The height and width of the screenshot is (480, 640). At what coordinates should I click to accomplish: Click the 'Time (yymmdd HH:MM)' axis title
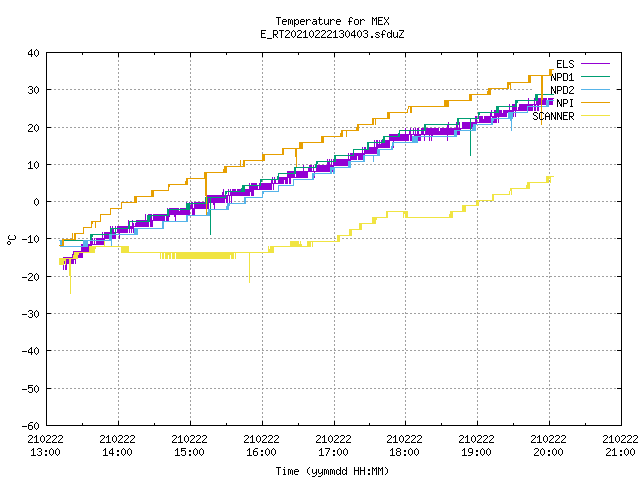(332, 471)
